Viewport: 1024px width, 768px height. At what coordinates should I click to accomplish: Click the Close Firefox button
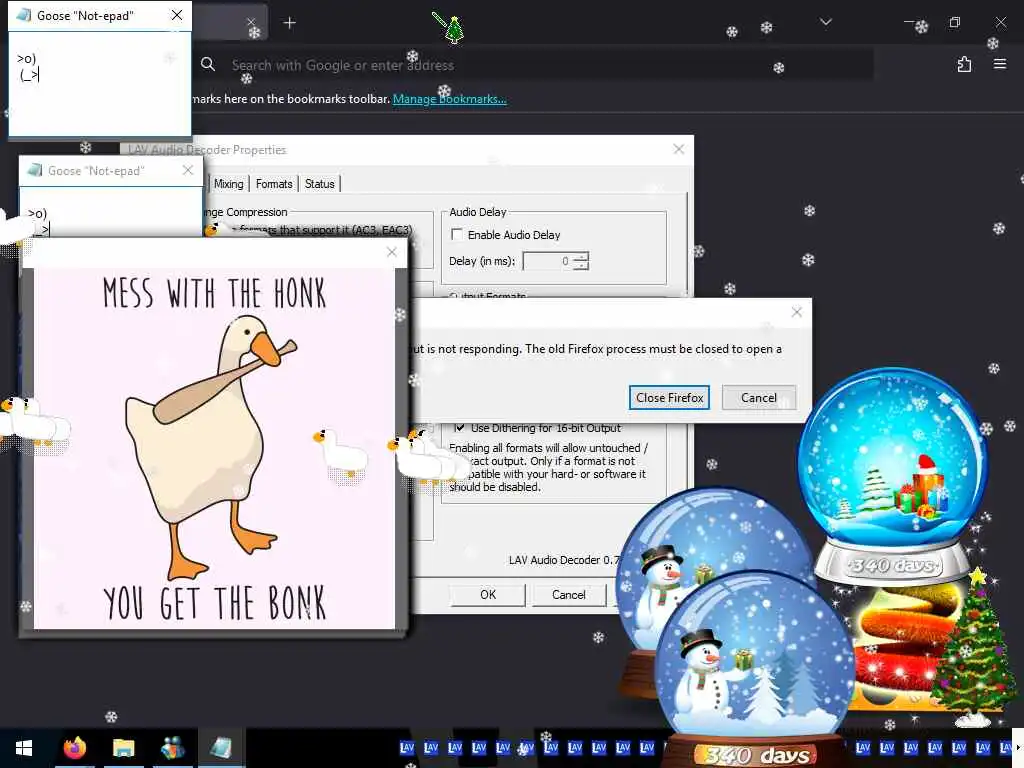coord(669,398)
